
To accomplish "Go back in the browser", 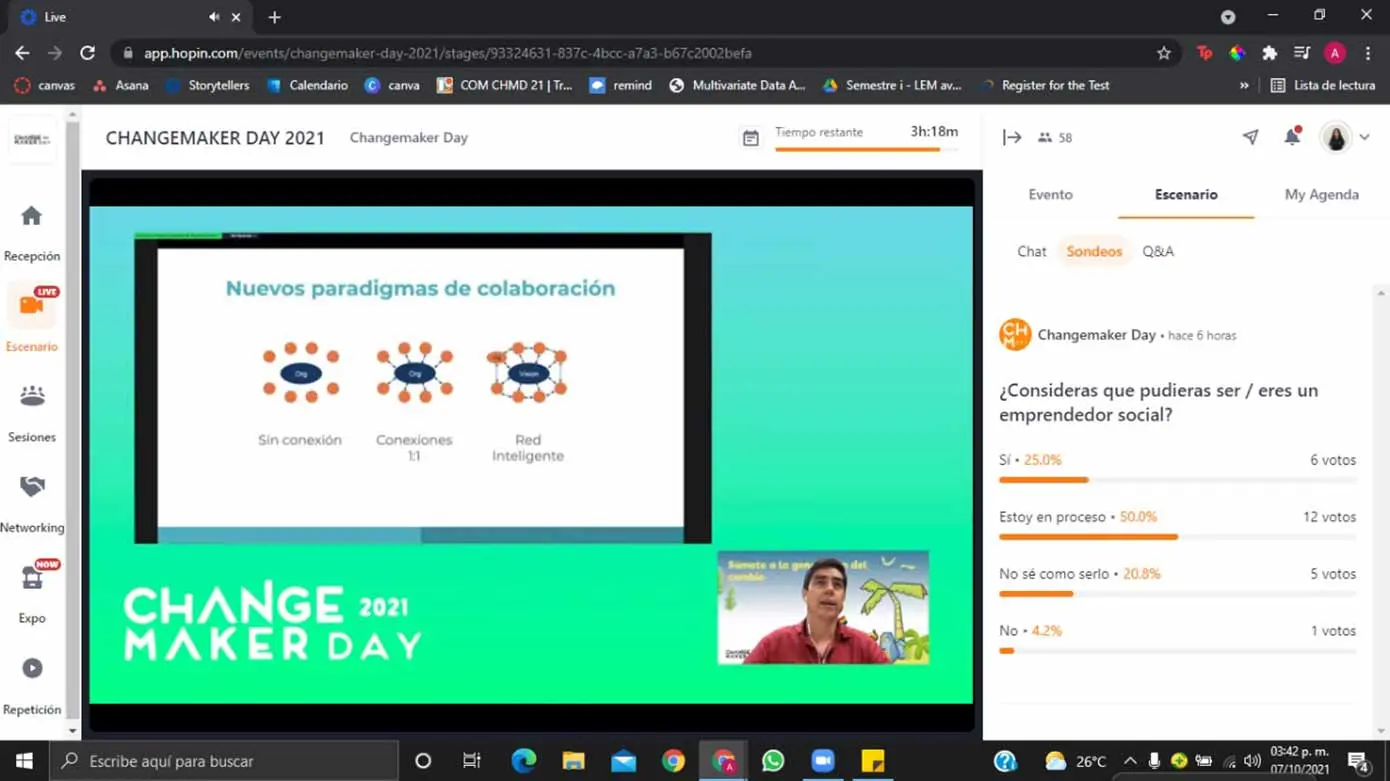I will [x=22, y=53].
